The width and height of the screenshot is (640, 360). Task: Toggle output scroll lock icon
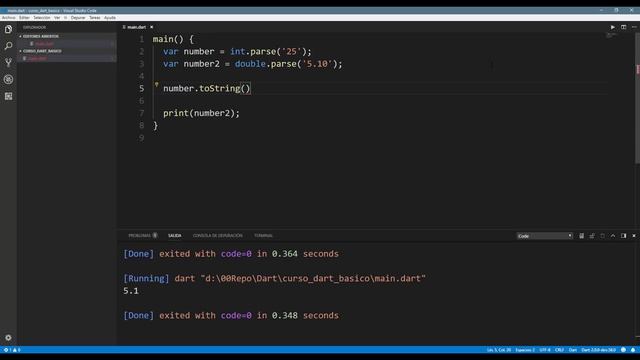592,236
